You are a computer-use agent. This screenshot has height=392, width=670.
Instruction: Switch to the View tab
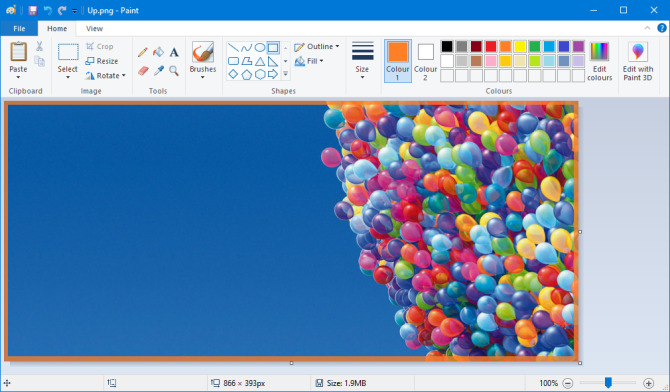pyautogui.click(x=94, y=28)
